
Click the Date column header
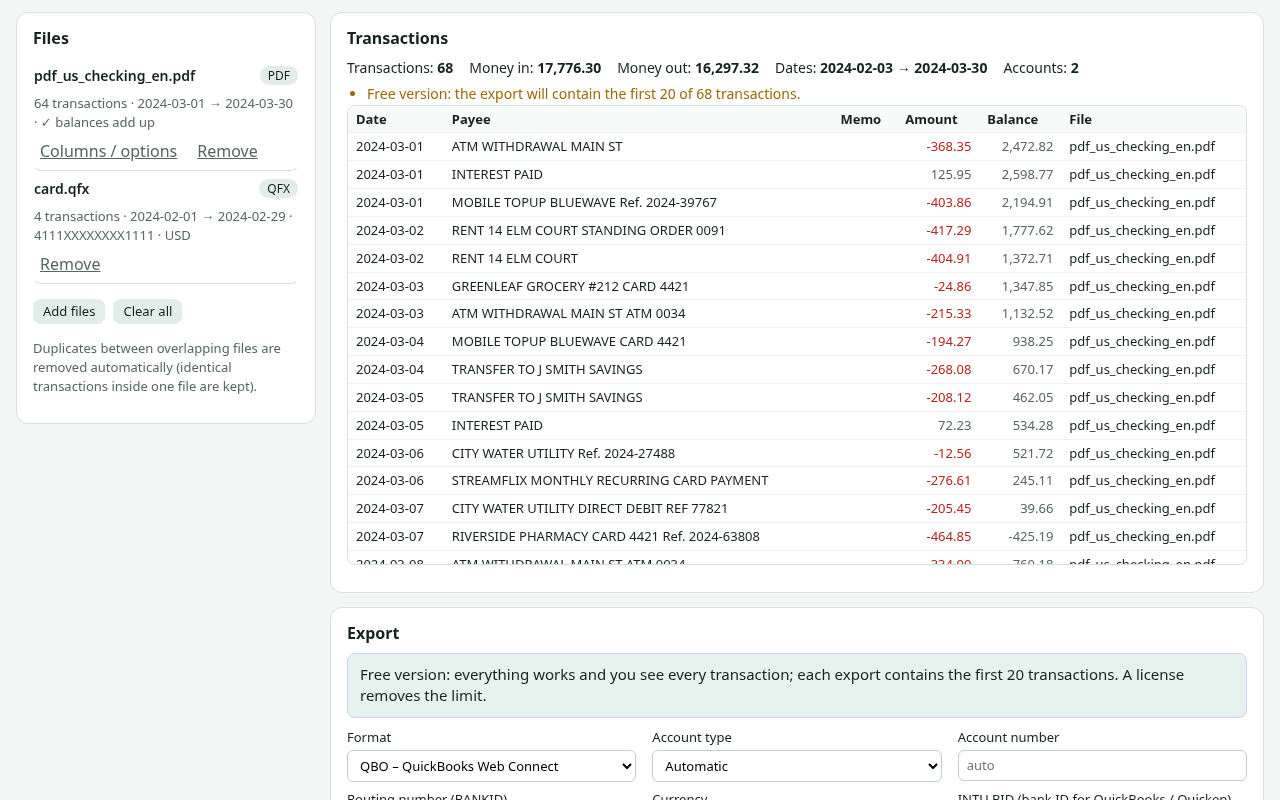tap(371, 119)
